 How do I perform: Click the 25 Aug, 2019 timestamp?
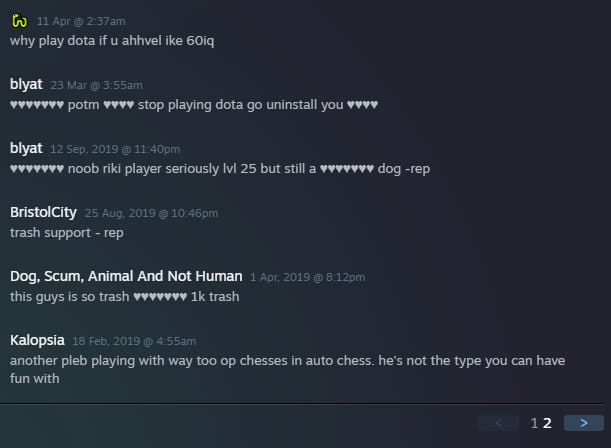pyautogui.click(x=151, y=213)
